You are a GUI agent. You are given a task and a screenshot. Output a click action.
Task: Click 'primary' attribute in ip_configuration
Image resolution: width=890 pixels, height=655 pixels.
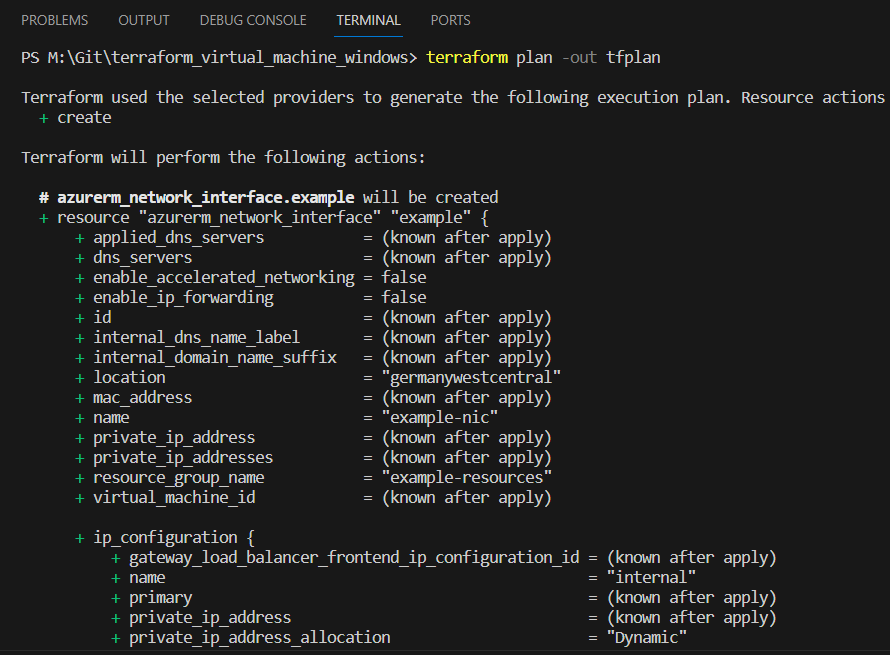click(x=161, y=598)
